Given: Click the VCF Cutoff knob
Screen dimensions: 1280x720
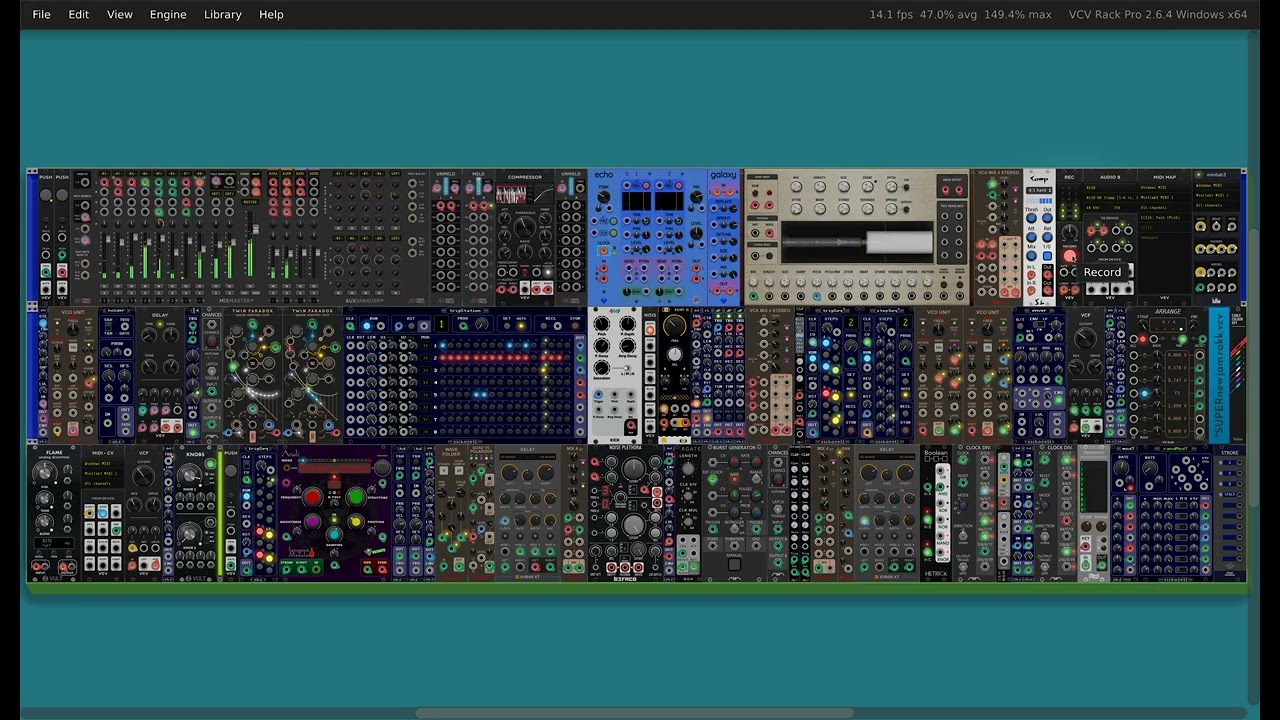Looking at the screenshot, I should pyautogui.click(x=1086, y=339).
